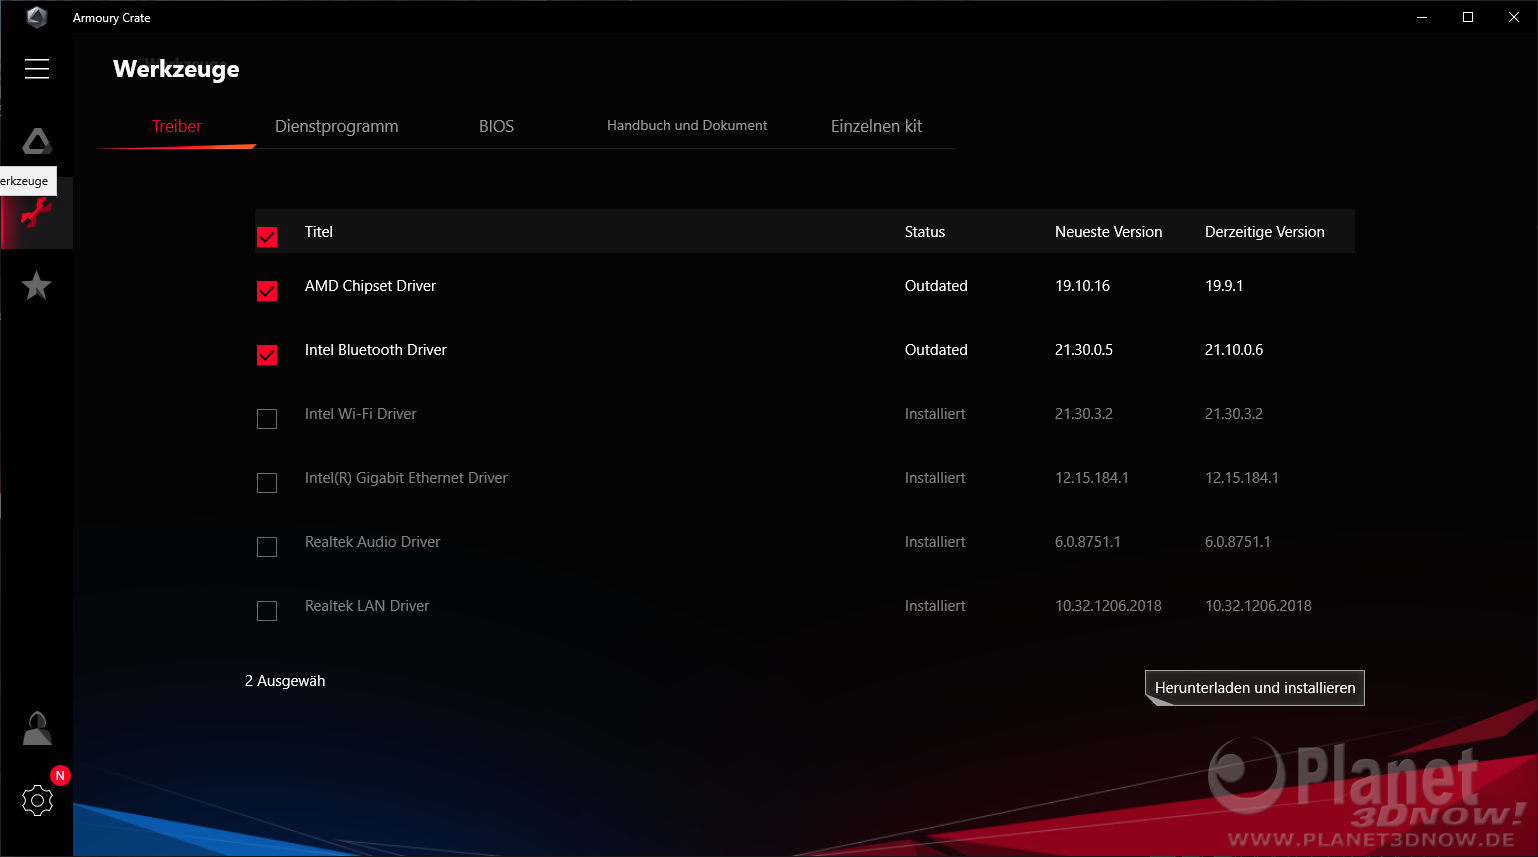Open the Aura device triangle icon
Image resolution: width=1538 pixels, height=857 pixels.
click(x=37, y=141)
